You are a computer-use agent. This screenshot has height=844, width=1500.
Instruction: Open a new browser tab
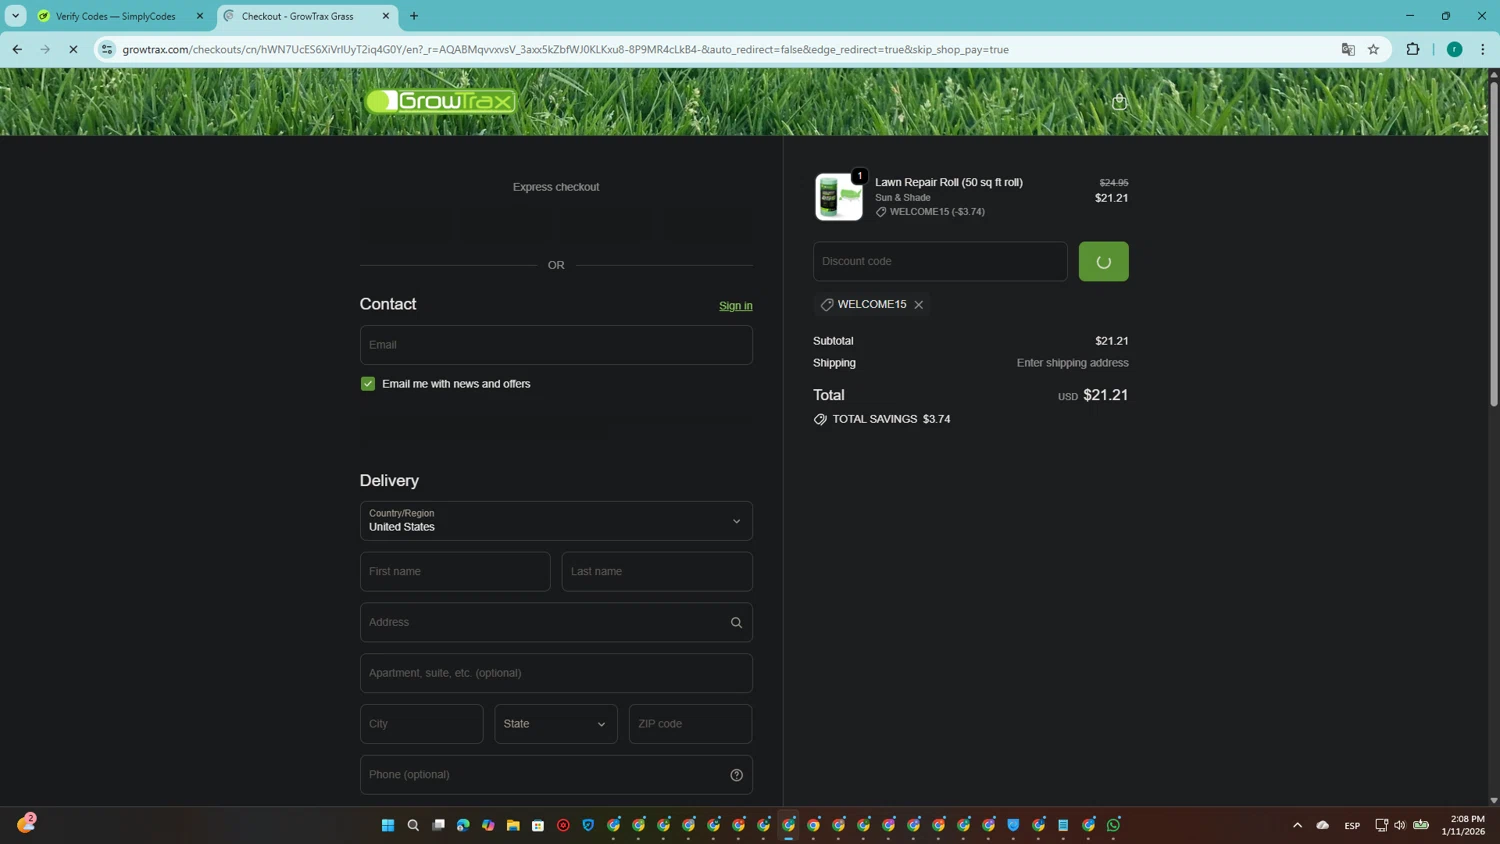pos(414,16)
